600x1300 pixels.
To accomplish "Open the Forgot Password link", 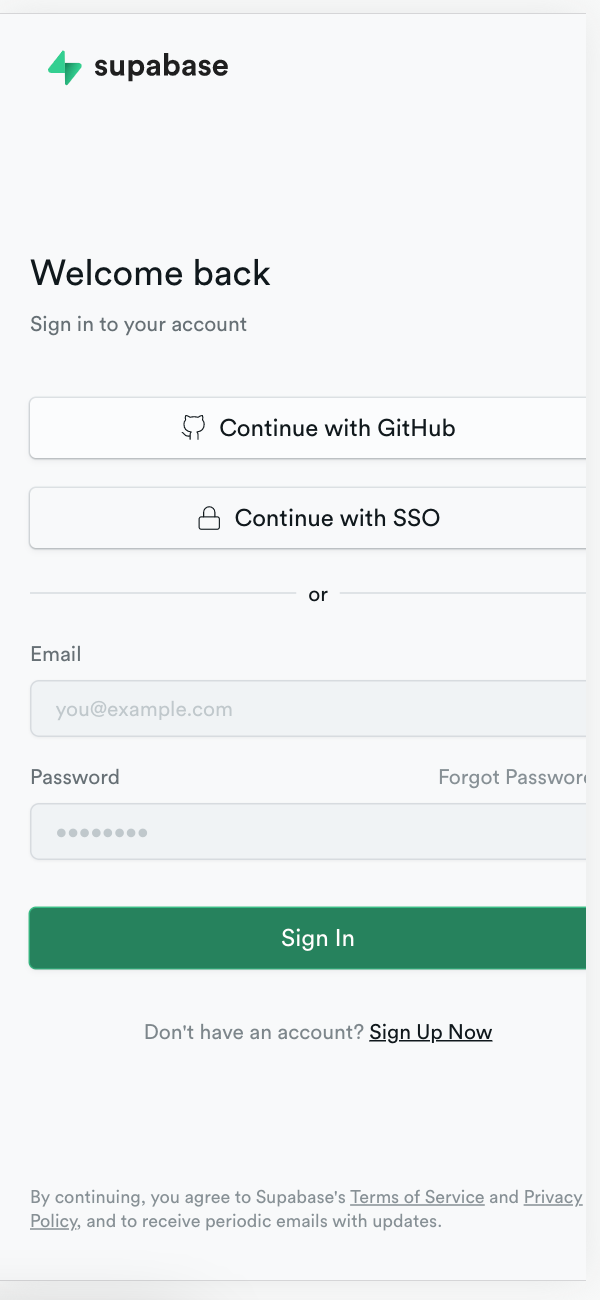I will click(513, 777).
